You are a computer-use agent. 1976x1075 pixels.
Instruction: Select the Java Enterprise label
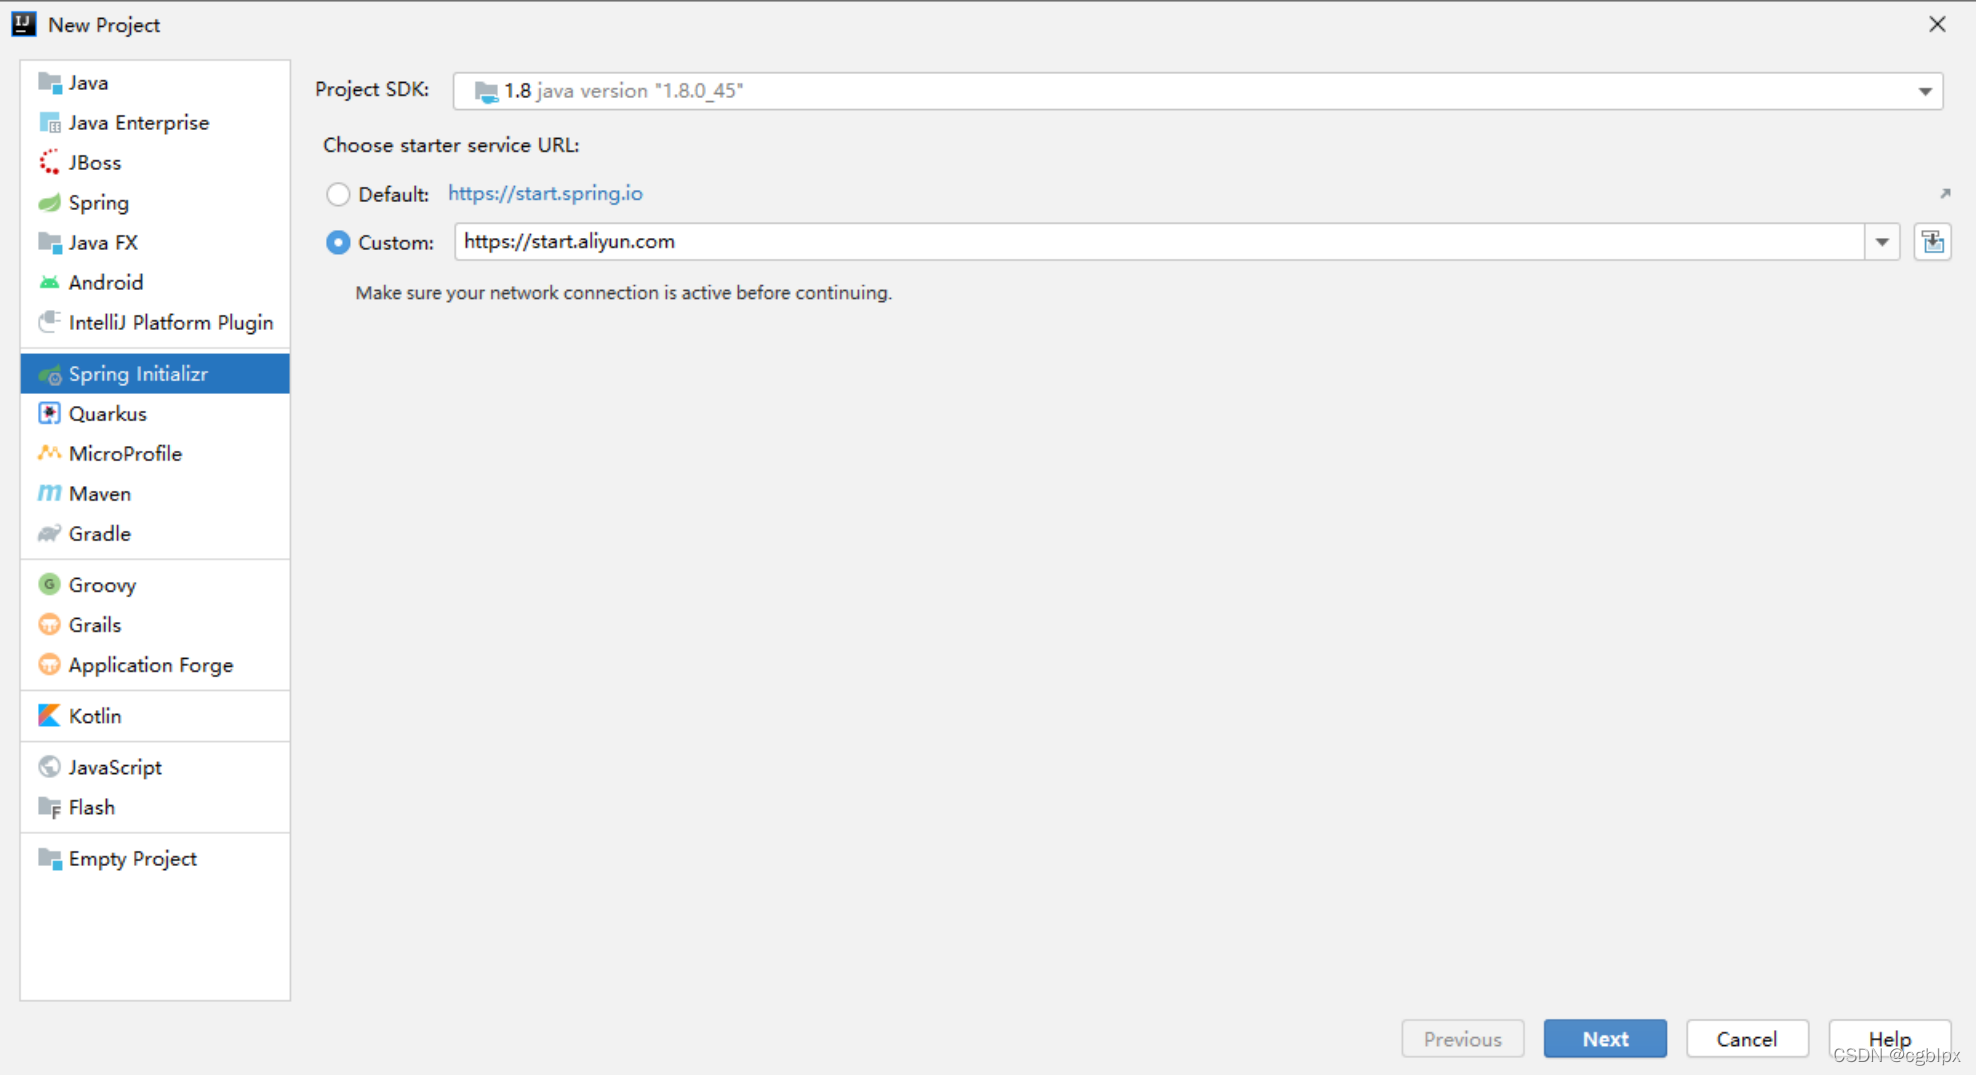[x=139, y=122]
